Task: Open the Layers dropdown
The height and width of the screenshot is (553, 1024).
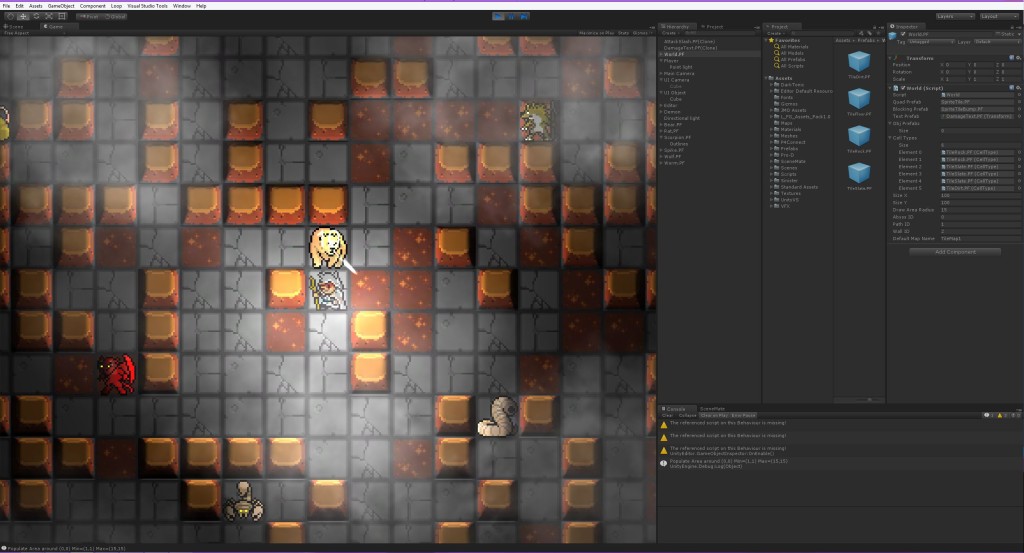Action: click(955, 16)
